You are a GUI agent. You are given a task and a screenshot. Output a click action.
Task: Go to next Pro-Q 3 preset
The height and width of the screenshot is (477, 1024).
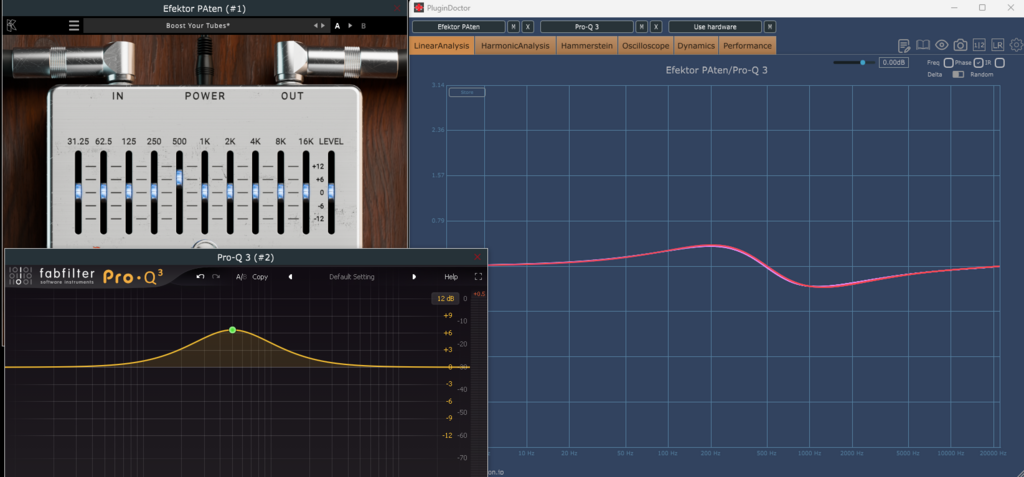pos(414,276)
